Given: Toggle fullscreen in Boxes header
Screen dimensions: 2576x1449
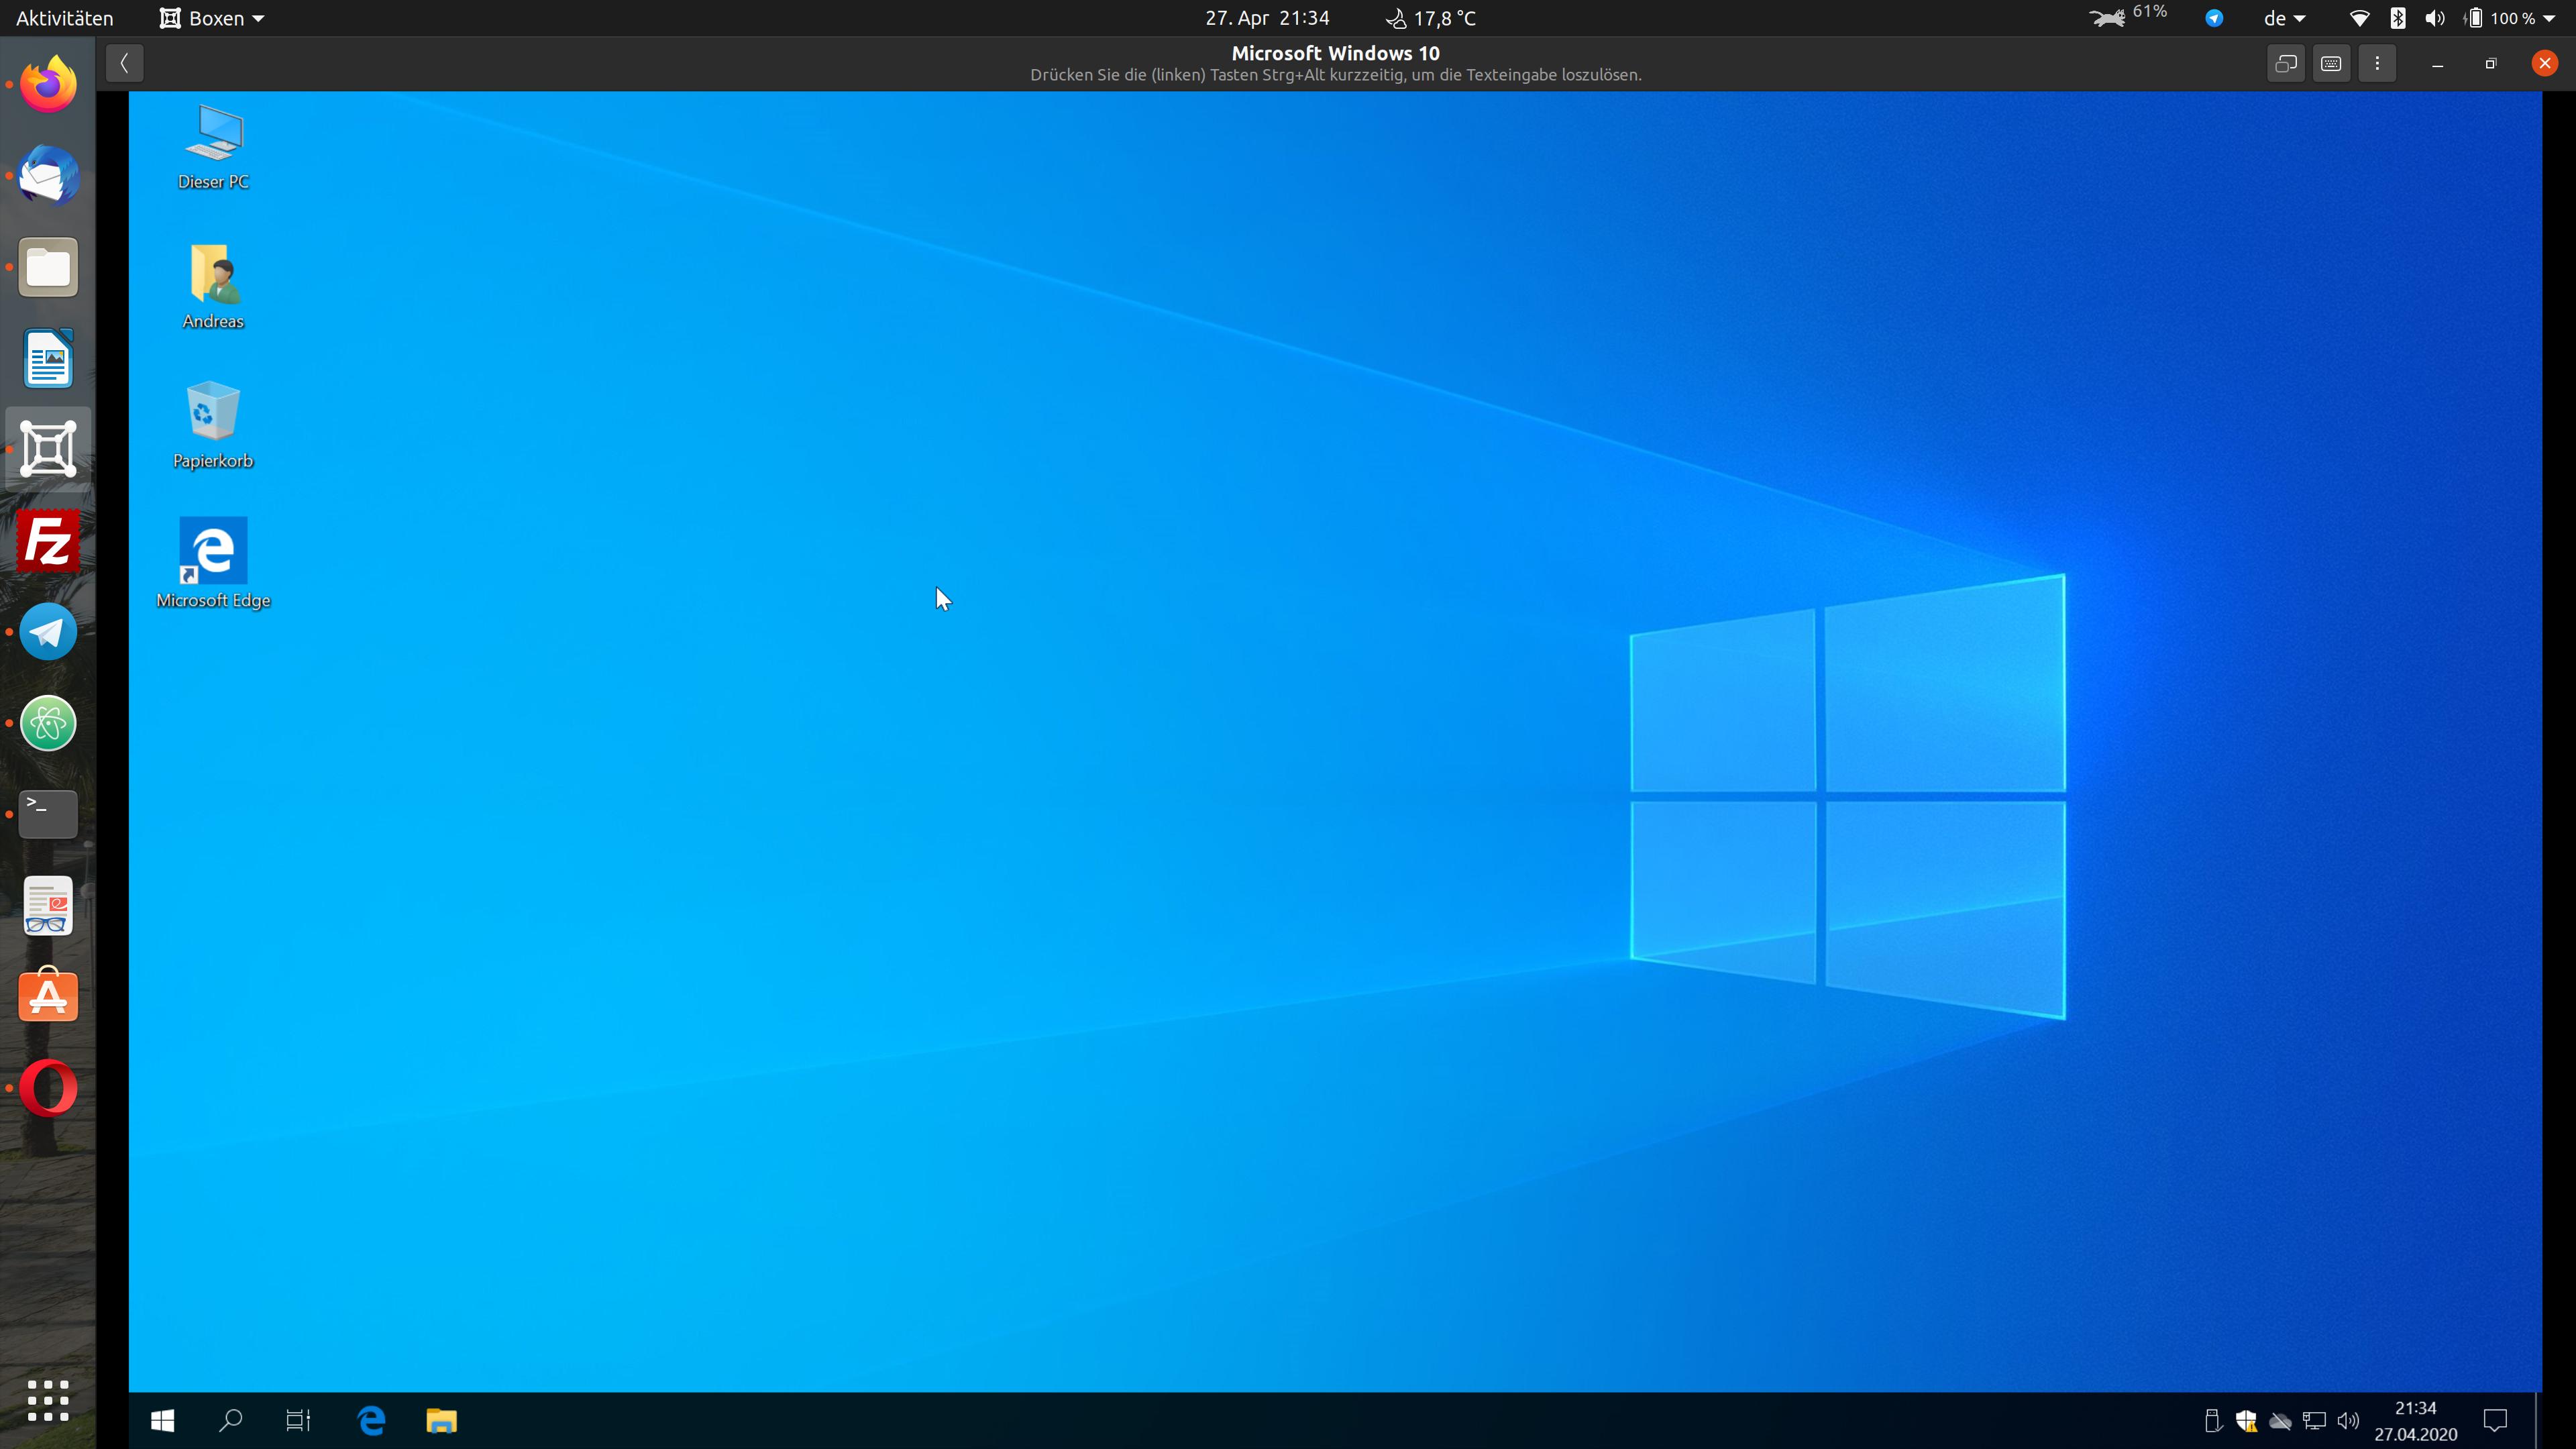Looking at the screenshot, I should coord(2286,63).
